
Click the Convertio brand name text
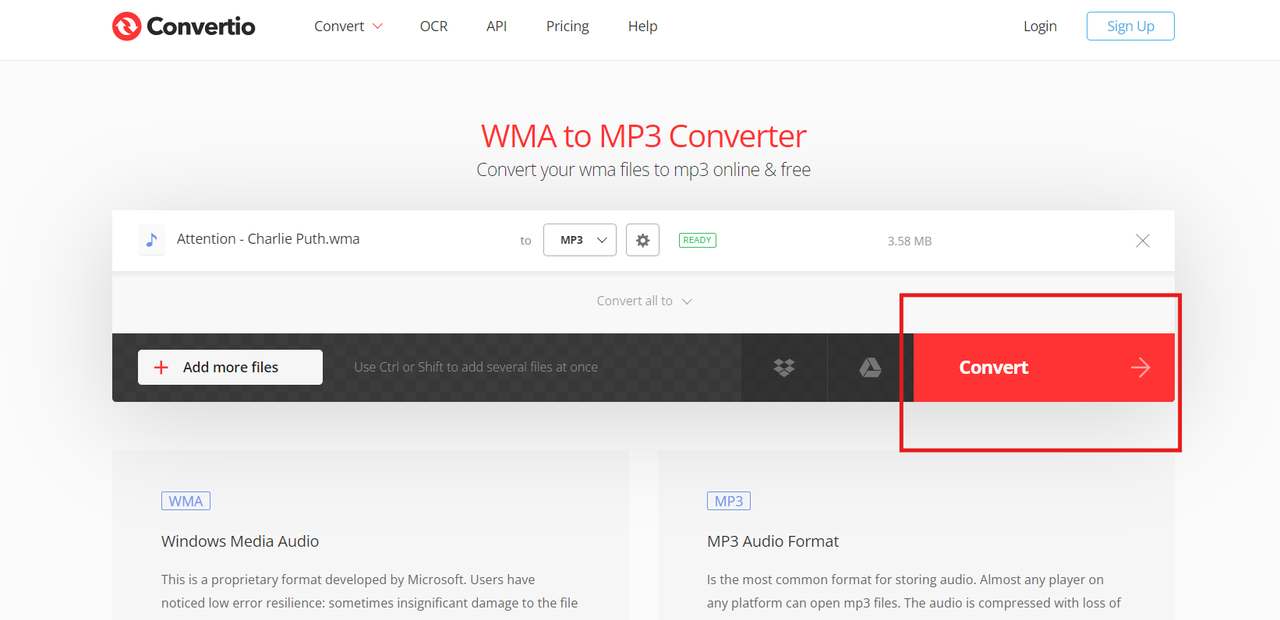[x=201, y=26]
